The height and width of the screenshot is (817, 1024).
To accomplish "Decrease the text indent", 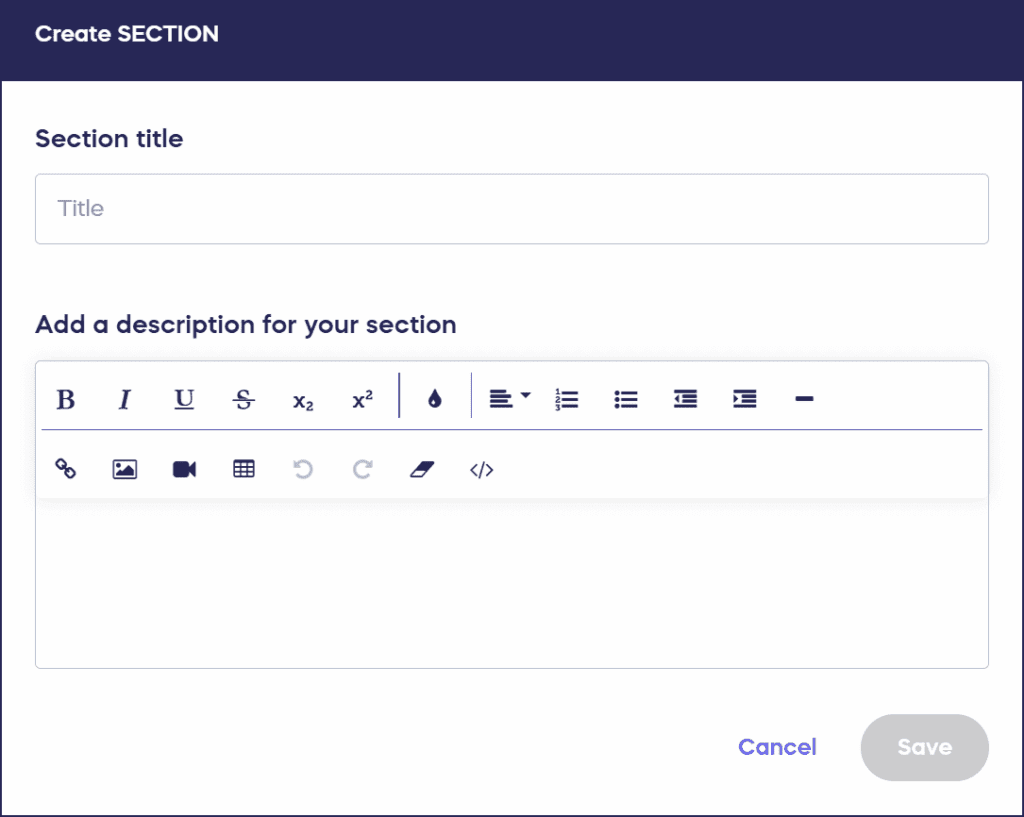I will click(685, 399).
